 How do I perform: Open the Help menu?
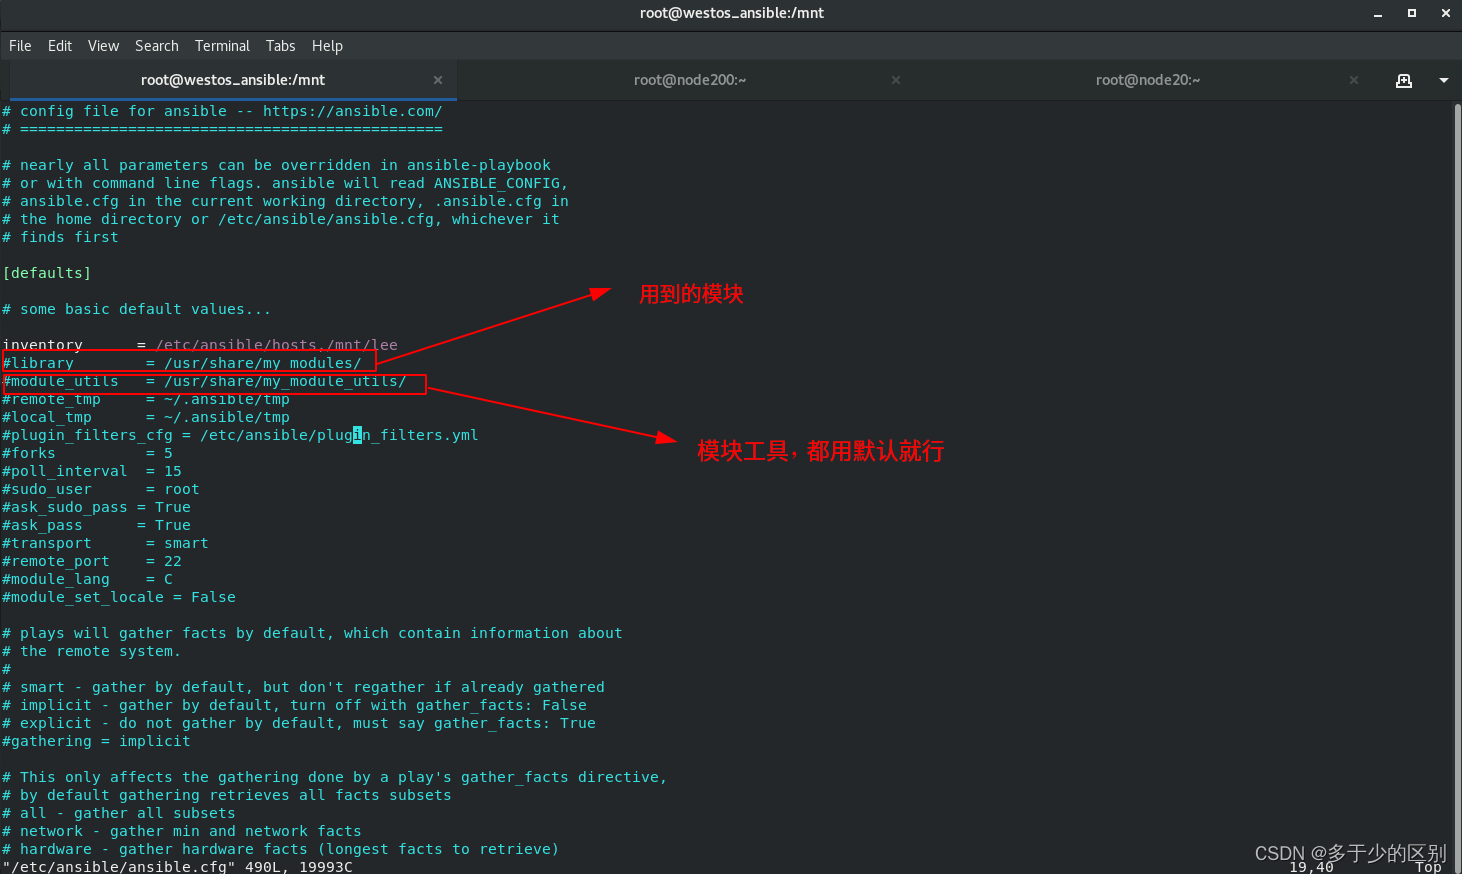point(327,46)
